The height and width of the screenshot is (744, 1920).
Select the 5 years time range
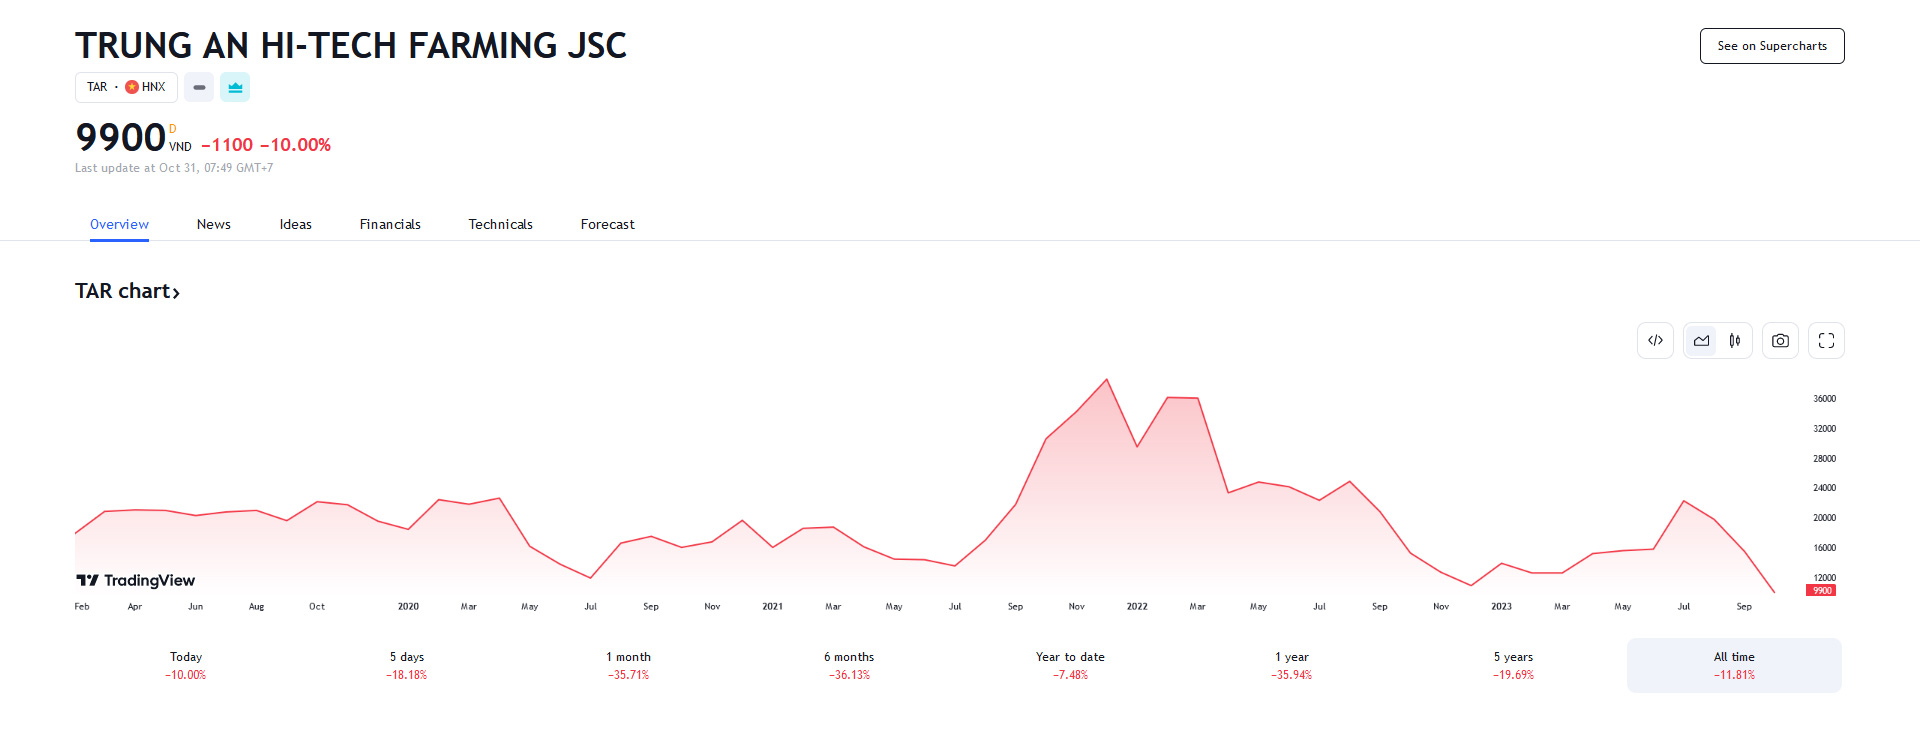click(1513, 665)
